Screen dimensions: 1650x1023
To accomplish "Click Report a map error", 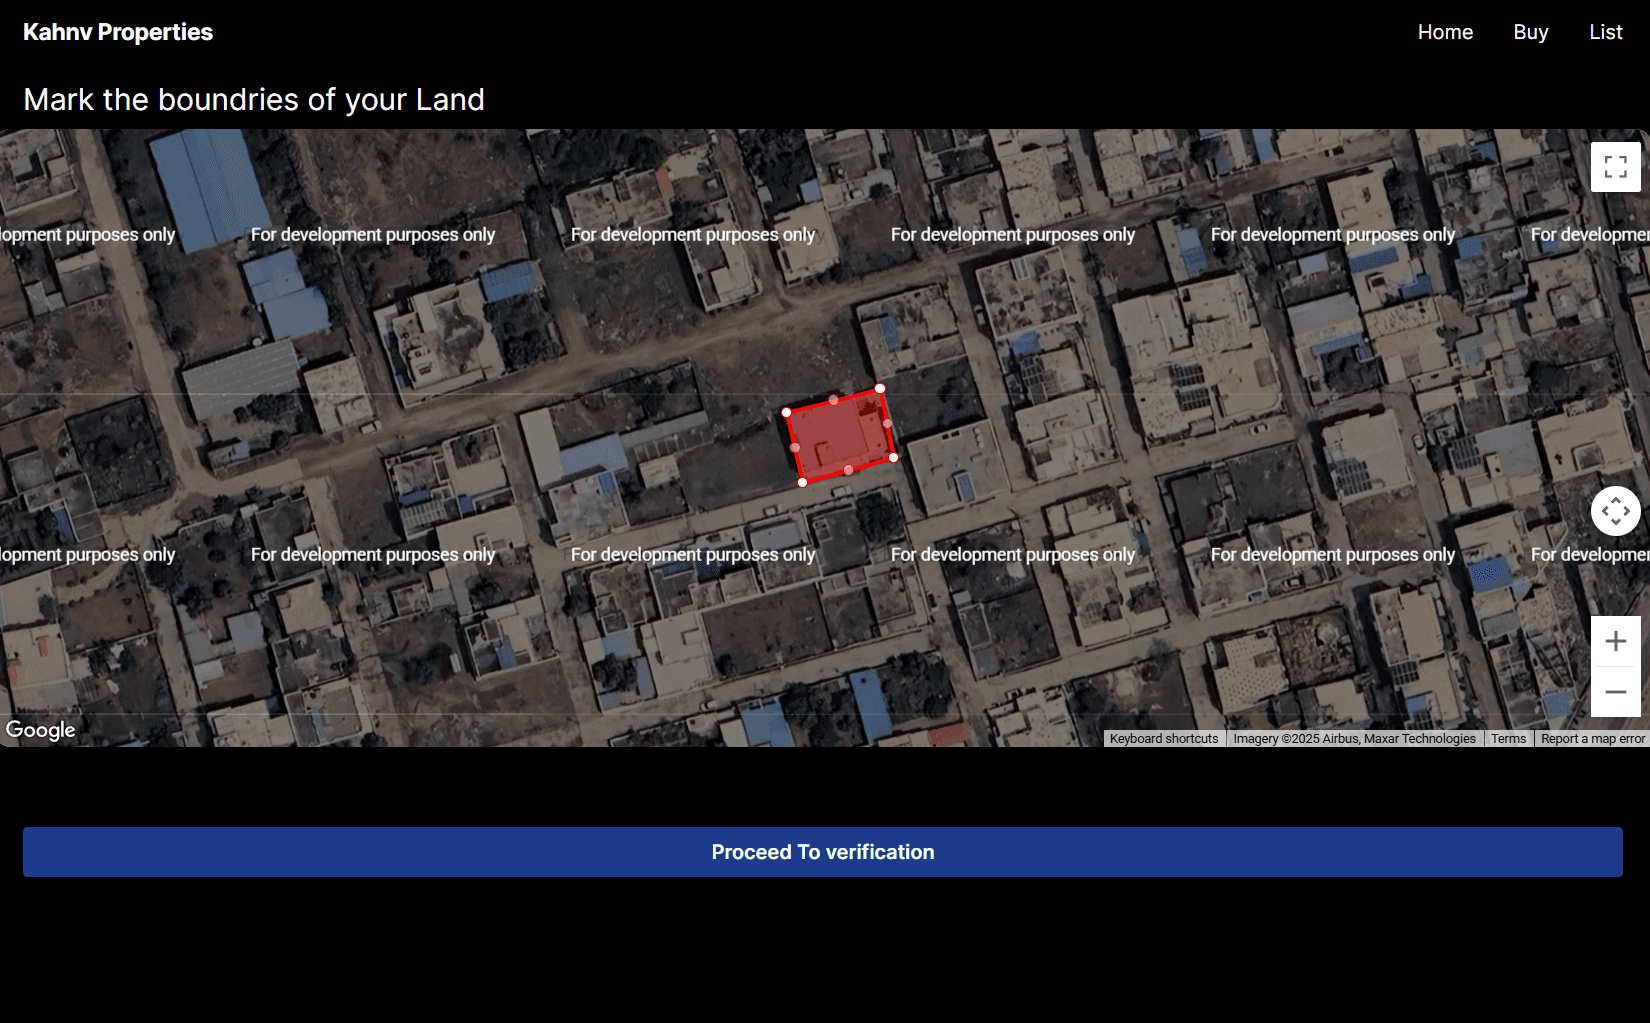I will tap(1592, 739).
